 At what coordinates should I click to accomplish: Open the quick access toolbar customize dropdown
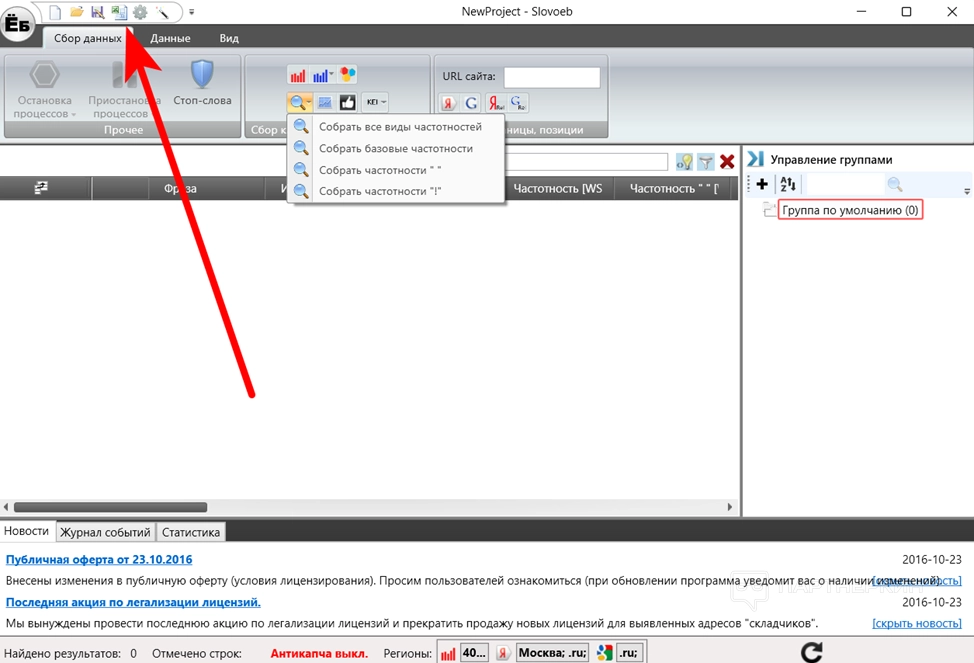[191, 12]
